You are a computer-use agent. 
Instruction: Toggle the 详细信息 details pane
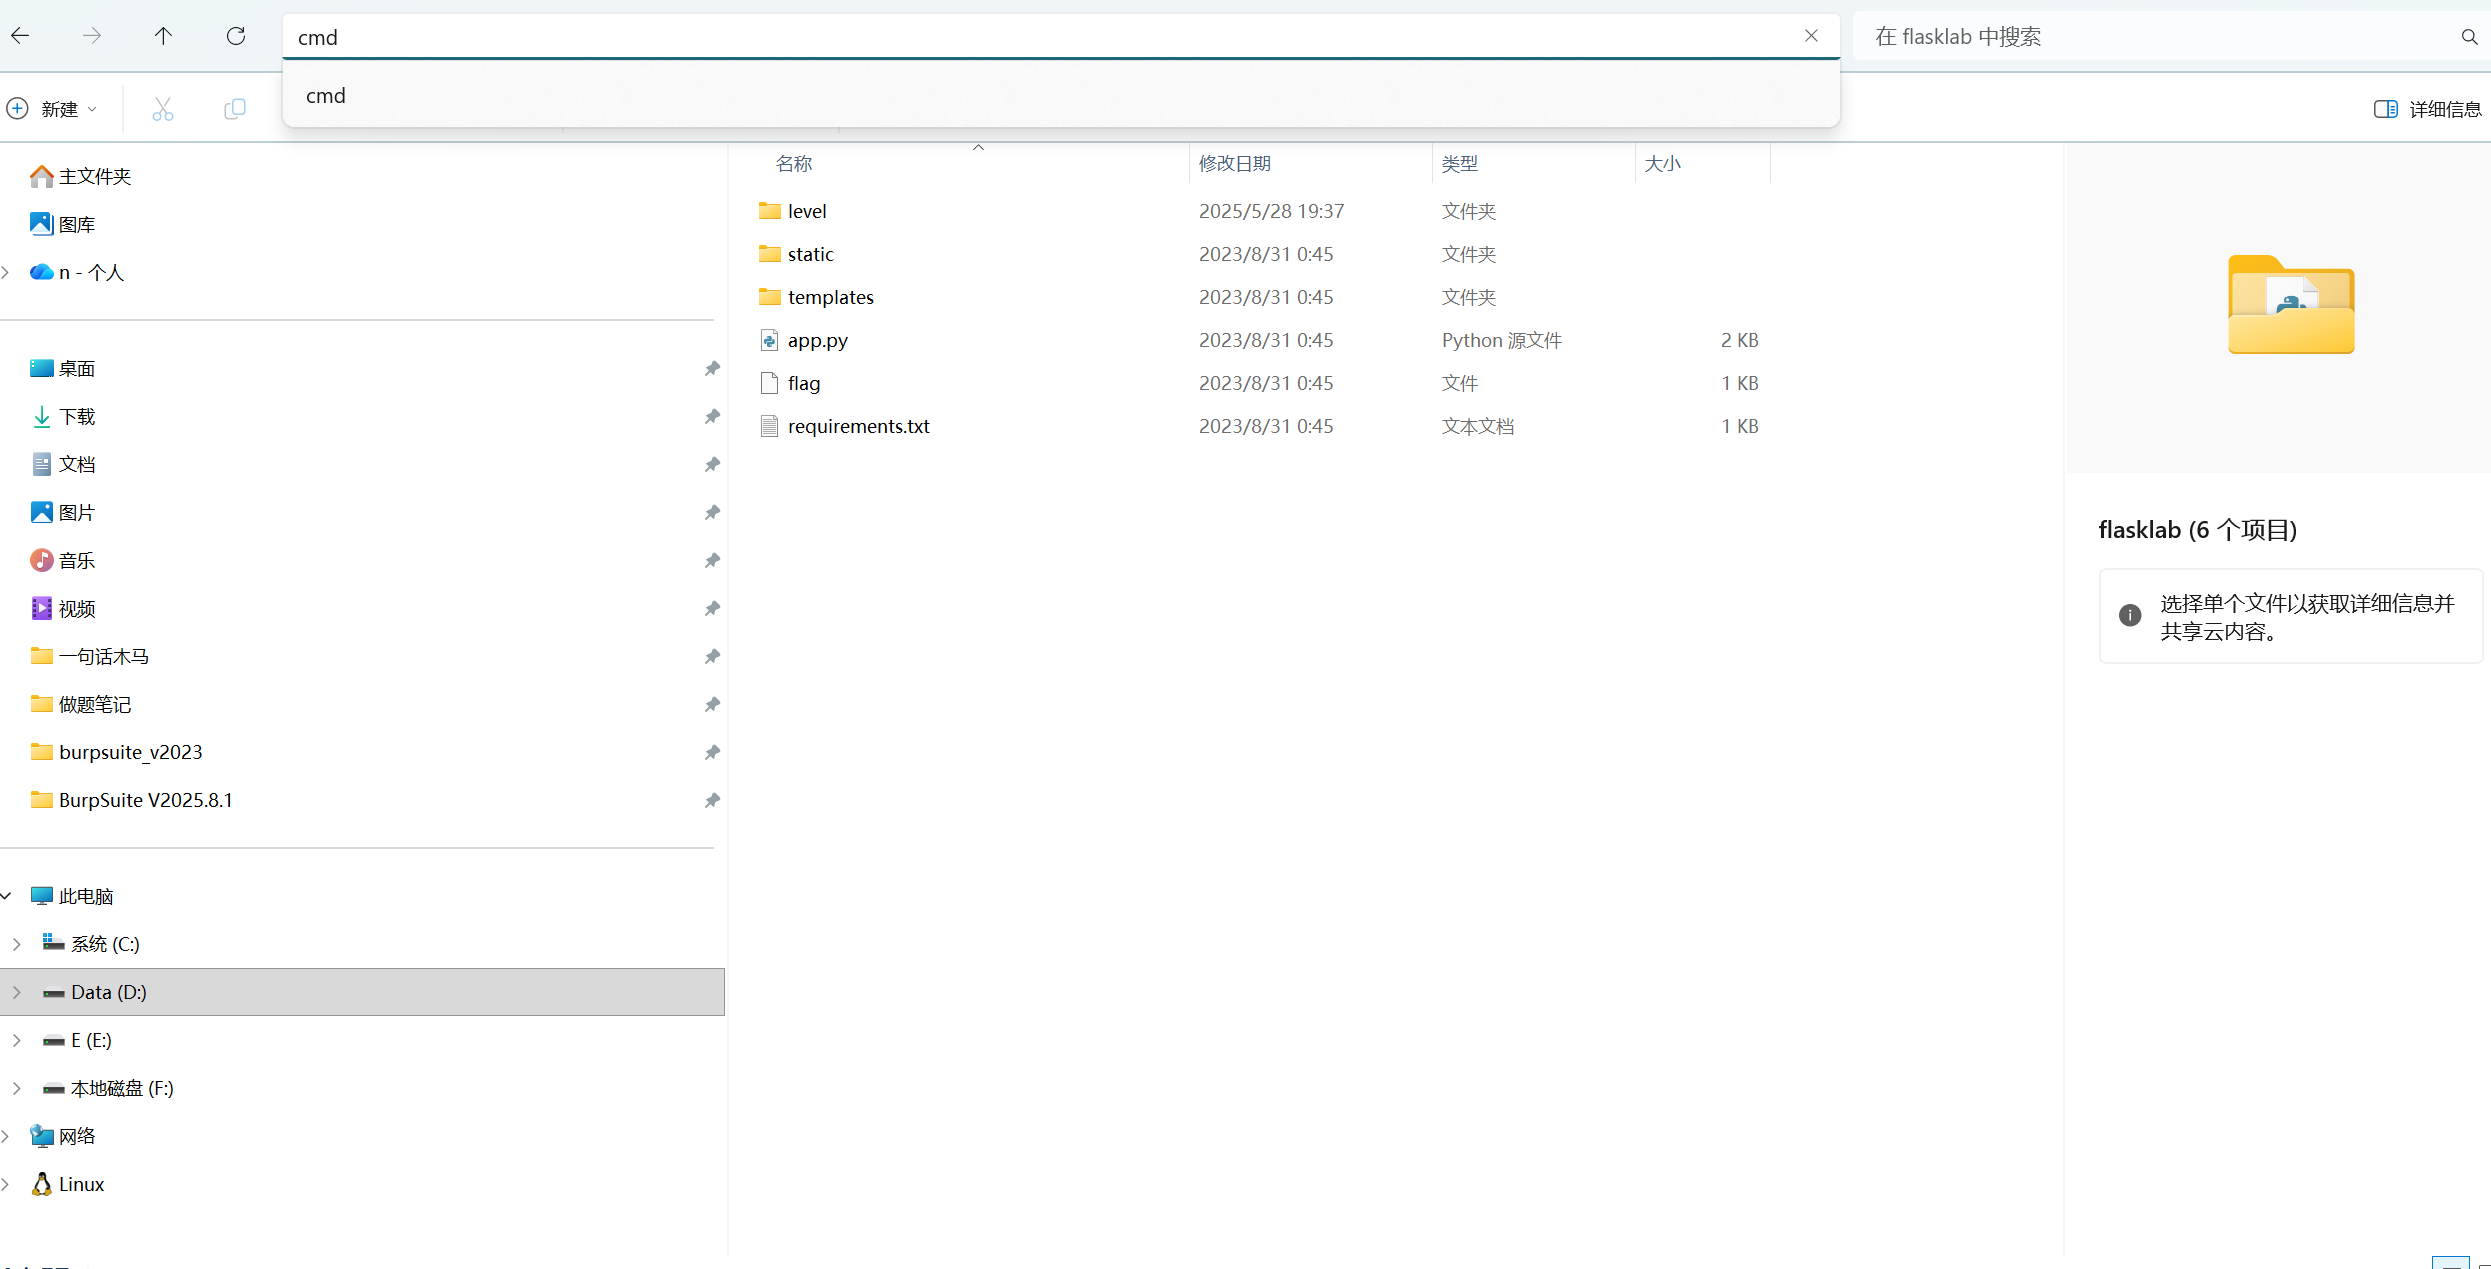2427,109
